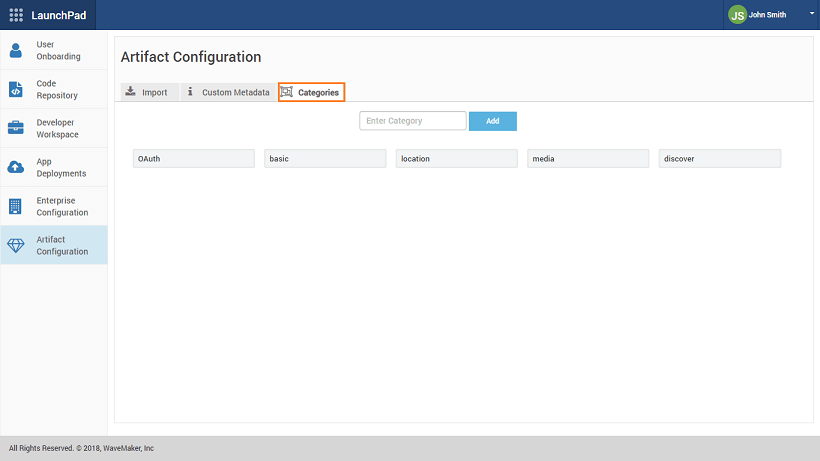Click the Developer Workspace briefcase icon
820x461 pixels.
(x=15, y=128)
